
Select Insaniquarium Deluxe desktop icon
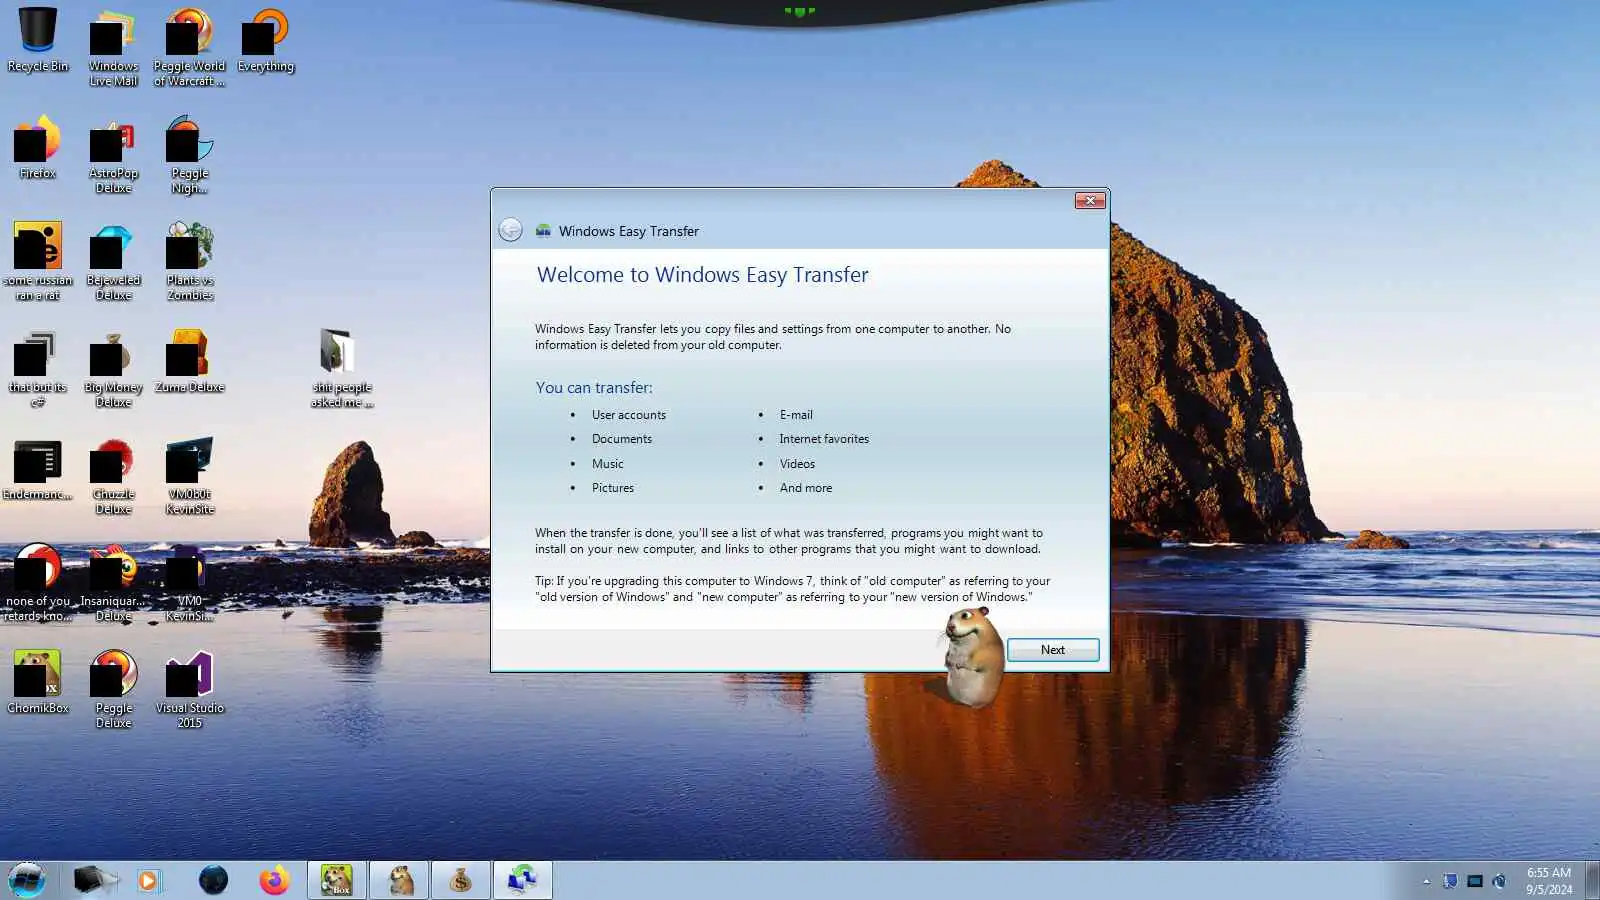coord(113,582)
